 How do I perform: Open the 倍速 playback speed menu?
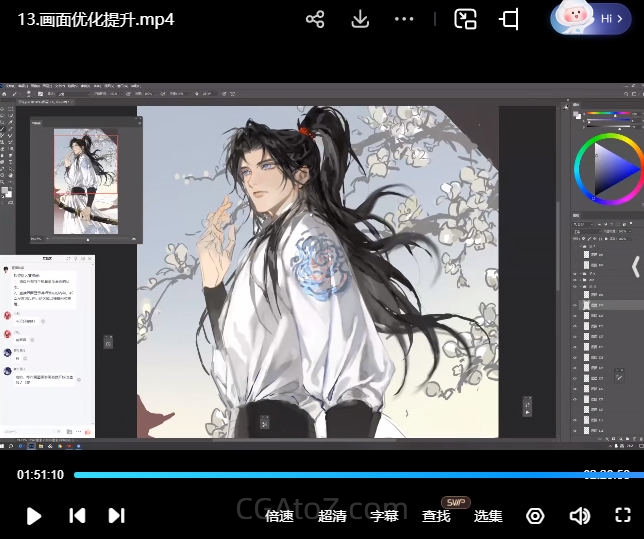[x=279, y=516]
